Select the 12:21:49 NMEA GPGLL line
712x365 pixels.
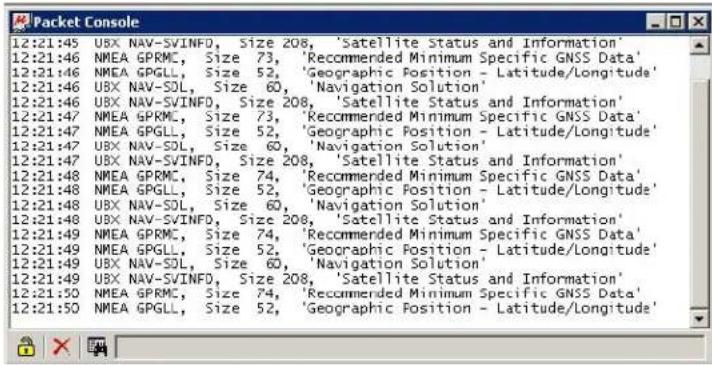coord(334,249)
